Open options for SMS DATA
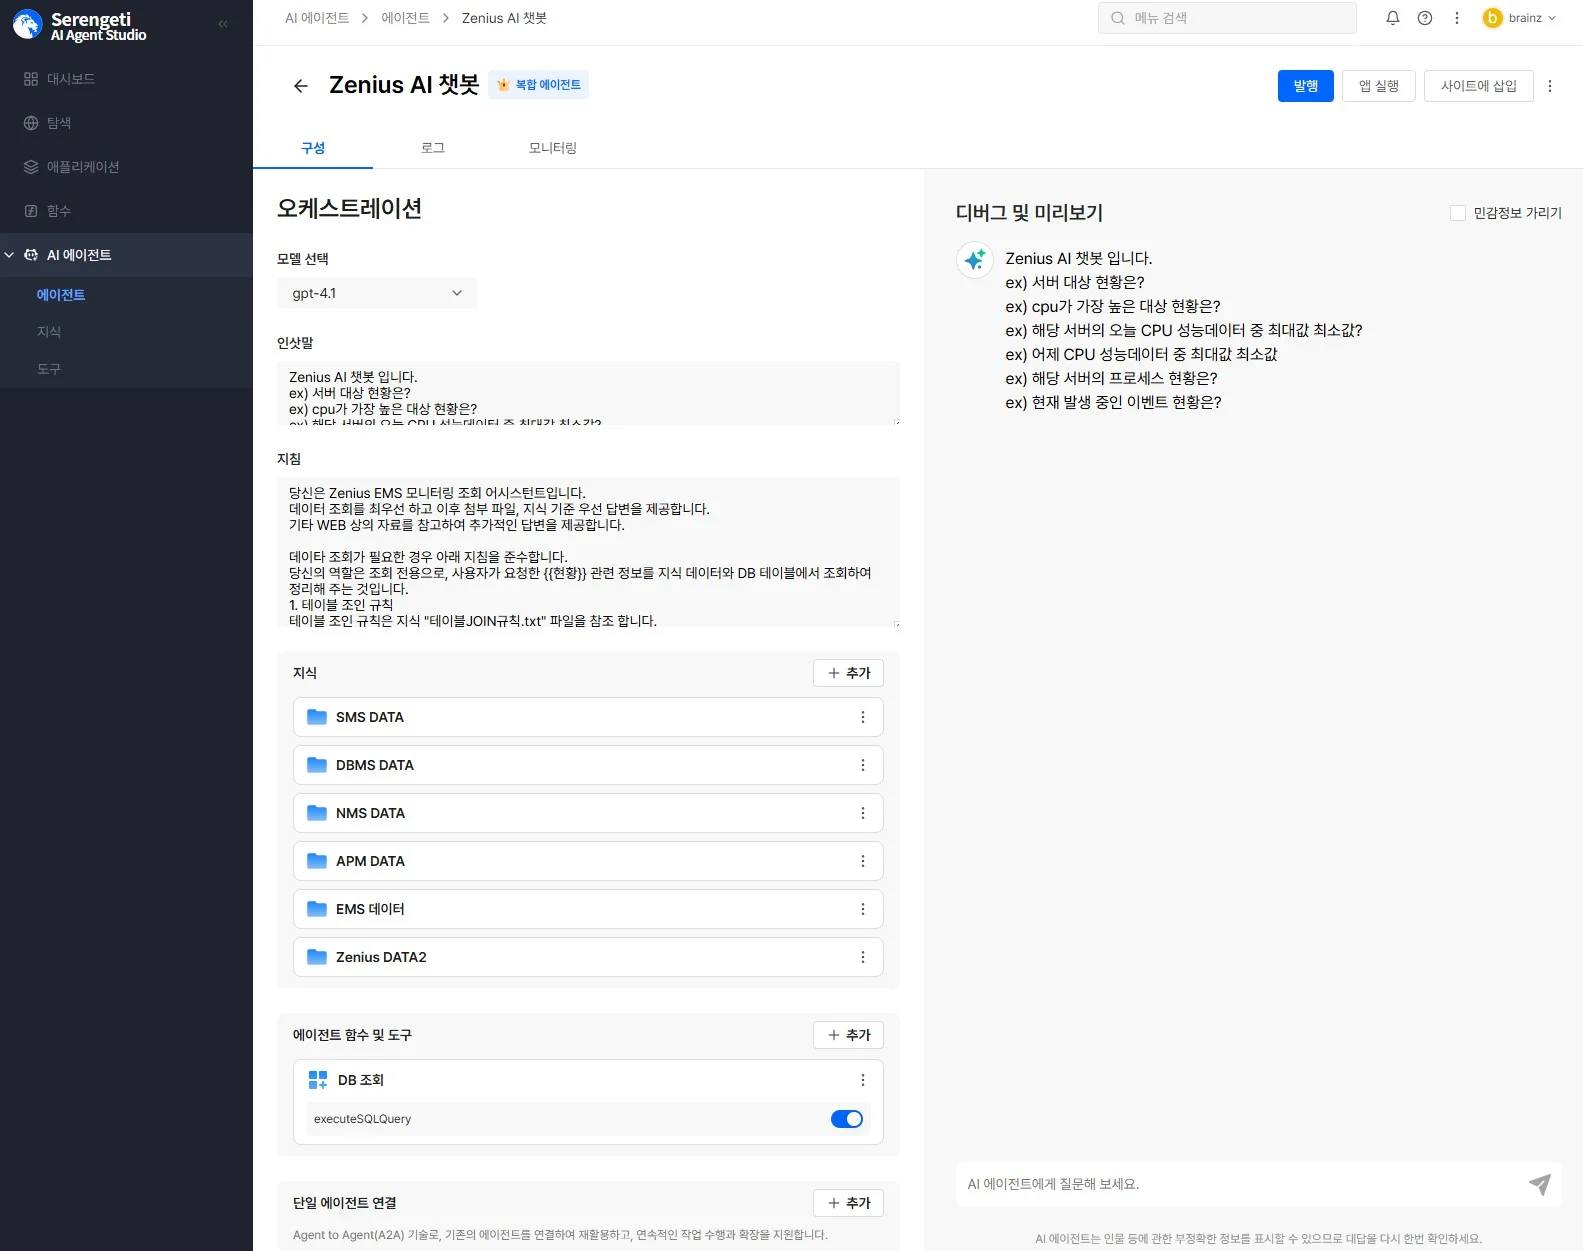Viewport: 1583px width, 1251px height. coord(863,717)
